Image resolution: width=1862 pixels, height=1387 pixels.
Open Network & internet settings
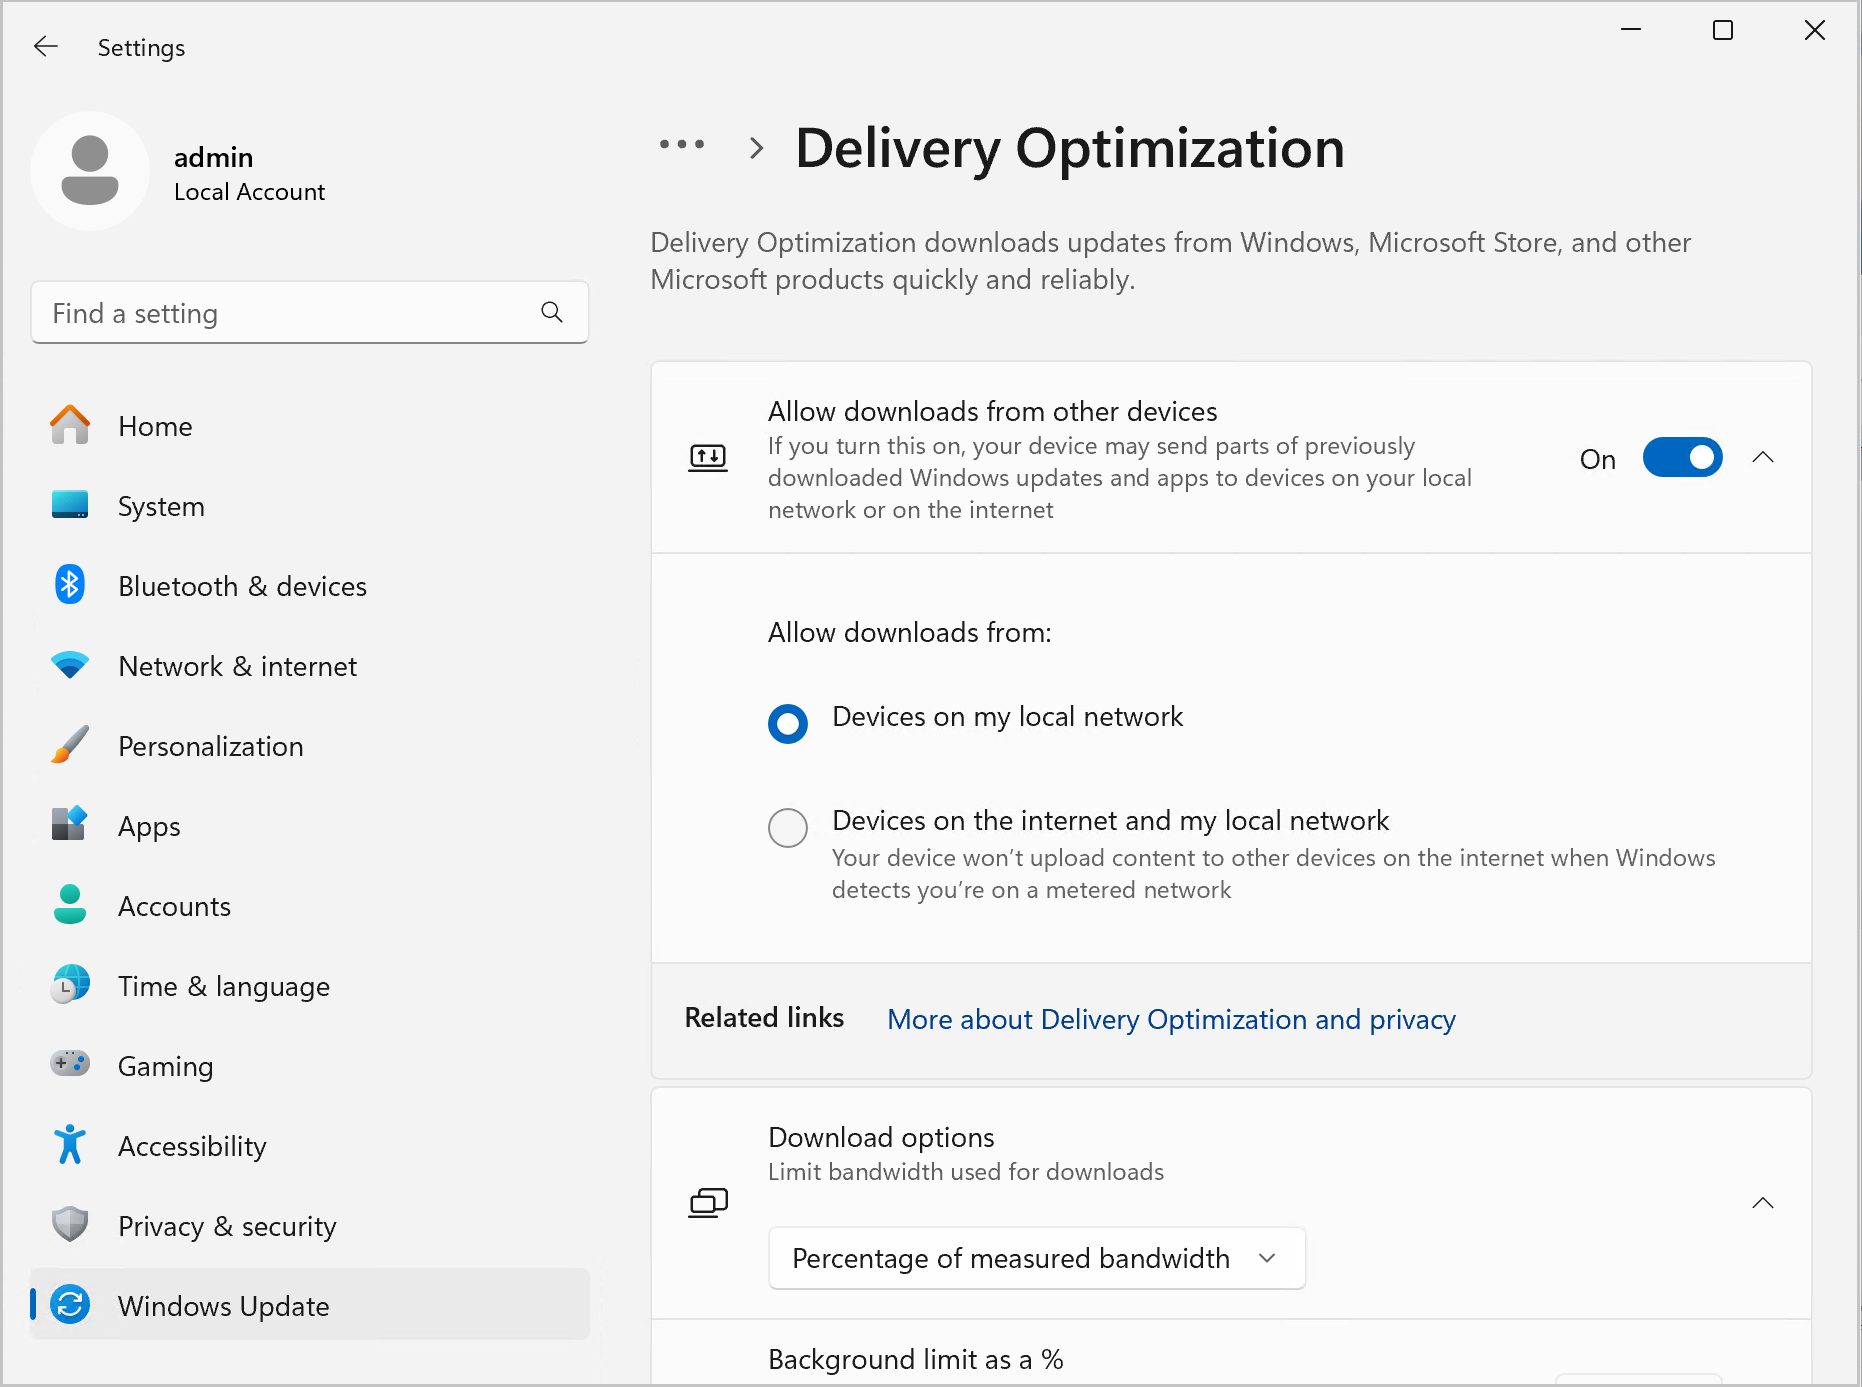(x=309, y=665)
